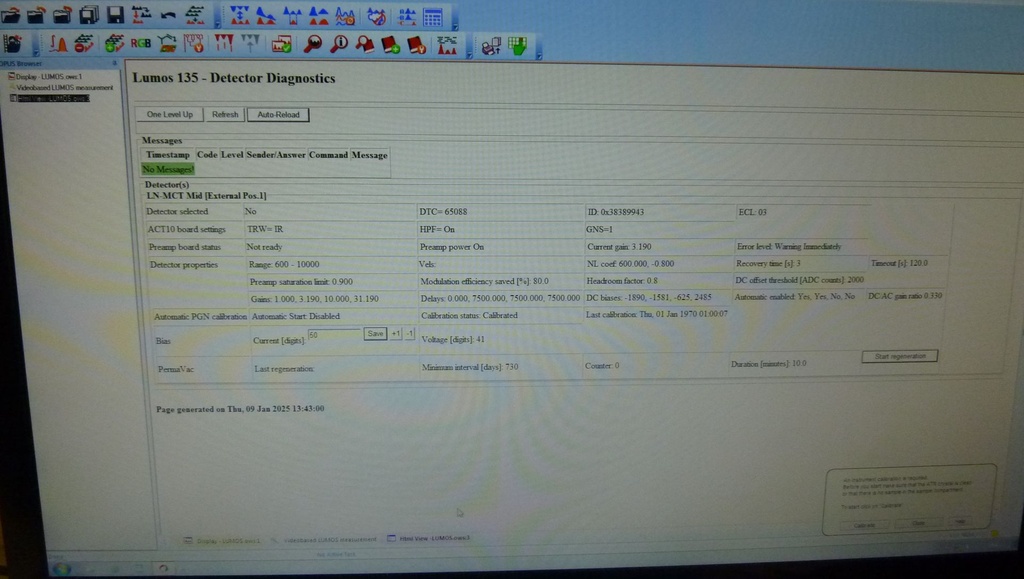The width and height of the screenshot is (1024, 579).
Task: Click the picture icon with green checkmark
Action: tap(281, 44)
